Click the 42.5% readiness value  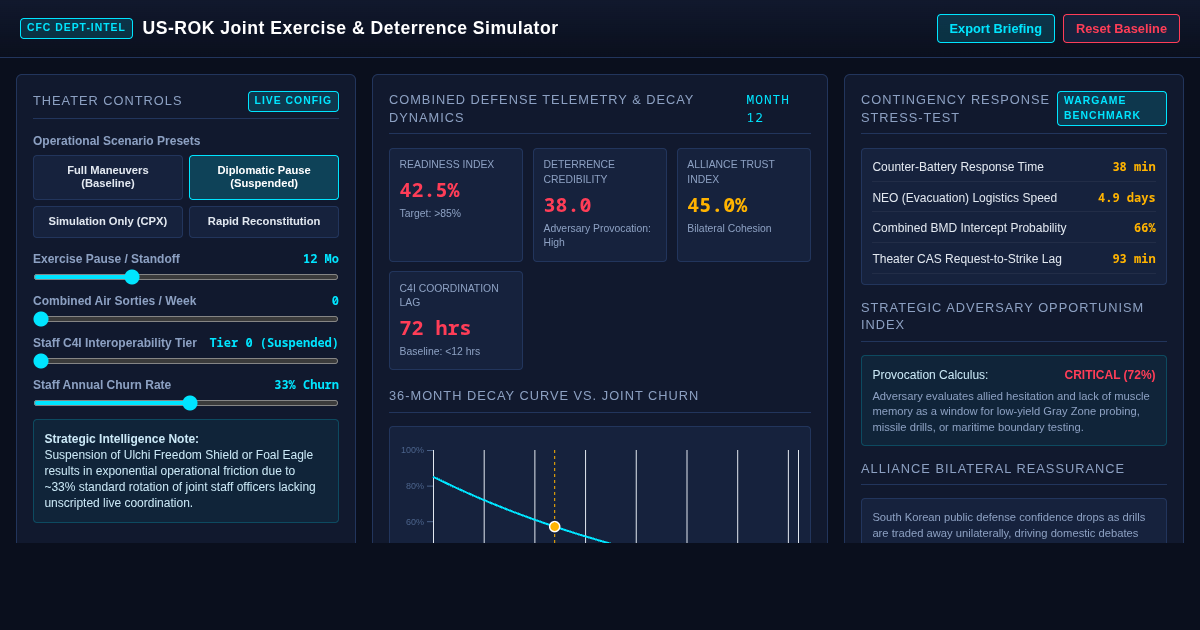point(430,190)
